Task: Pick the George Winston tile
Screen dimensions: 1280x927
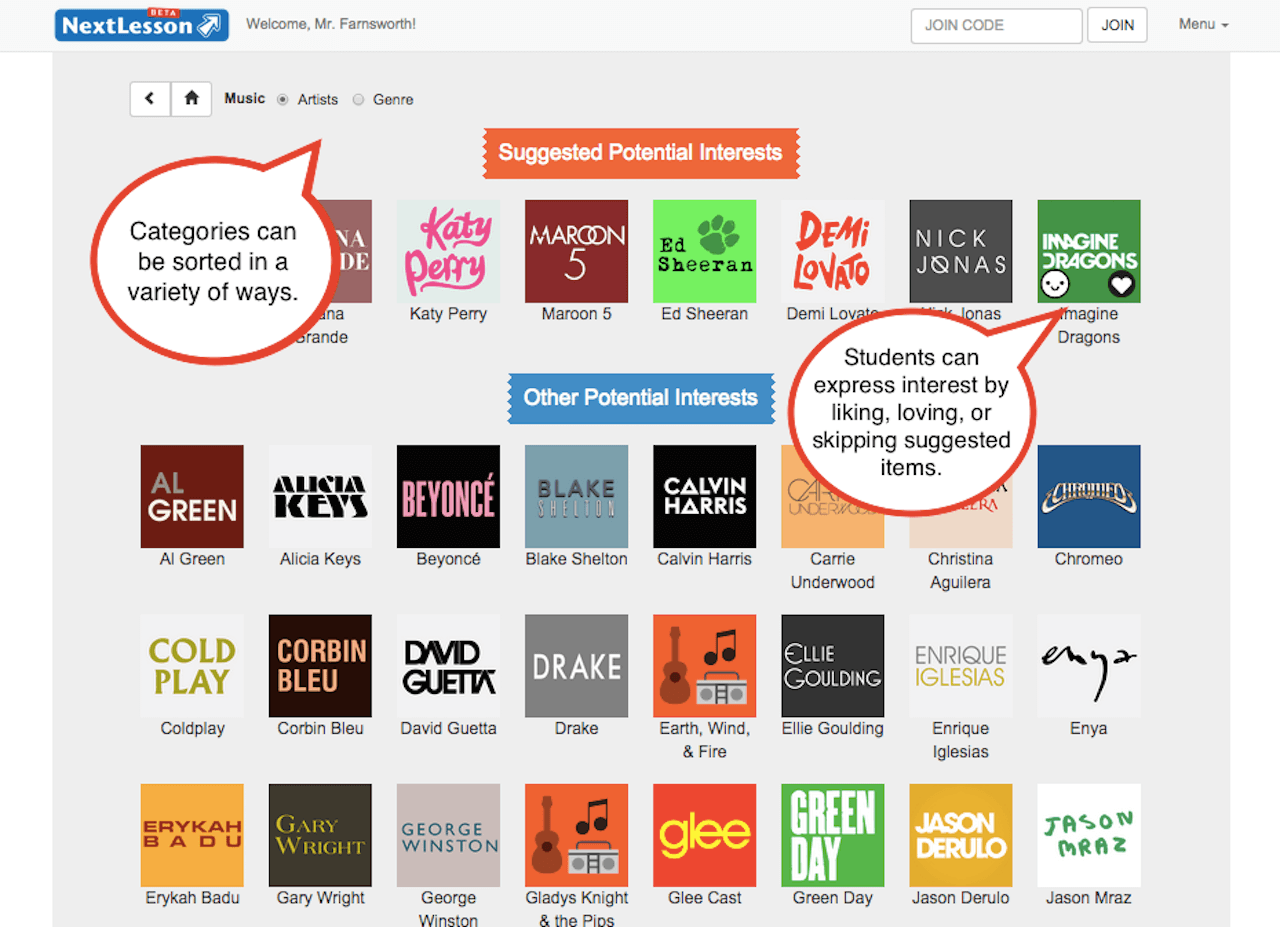Action: (x=448, y=835)
